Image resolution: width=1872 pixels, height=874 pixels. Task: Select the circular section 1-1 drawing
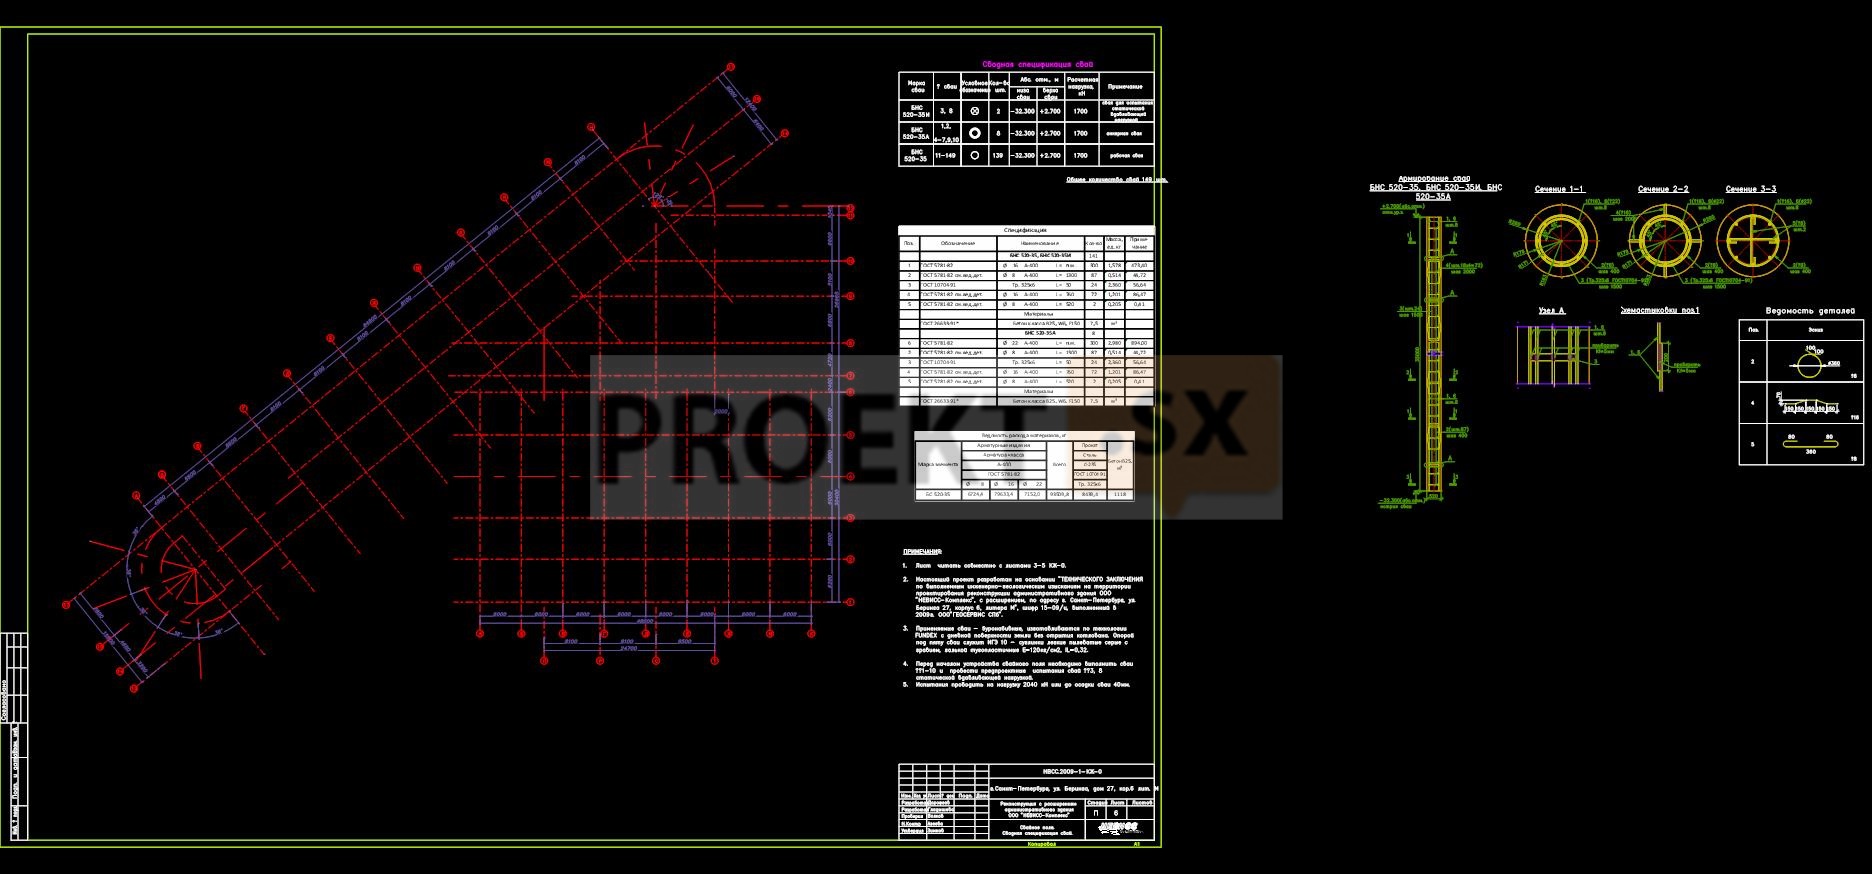click(1562, 240)
